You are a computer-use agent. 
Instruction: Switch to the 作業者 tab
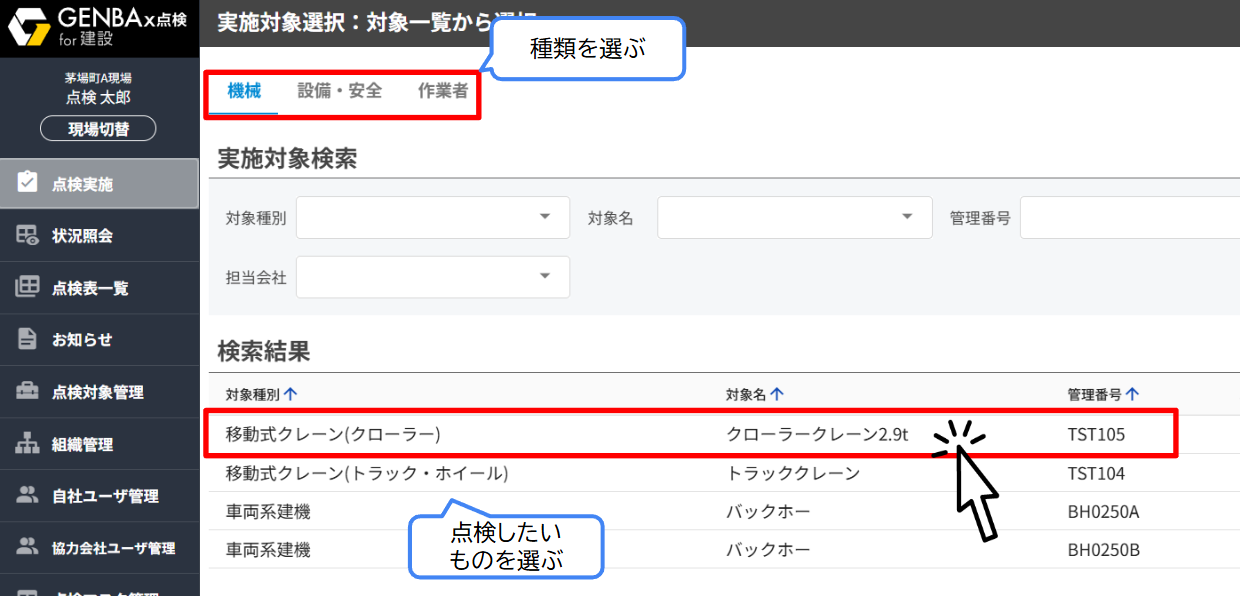tap(443, 91)
